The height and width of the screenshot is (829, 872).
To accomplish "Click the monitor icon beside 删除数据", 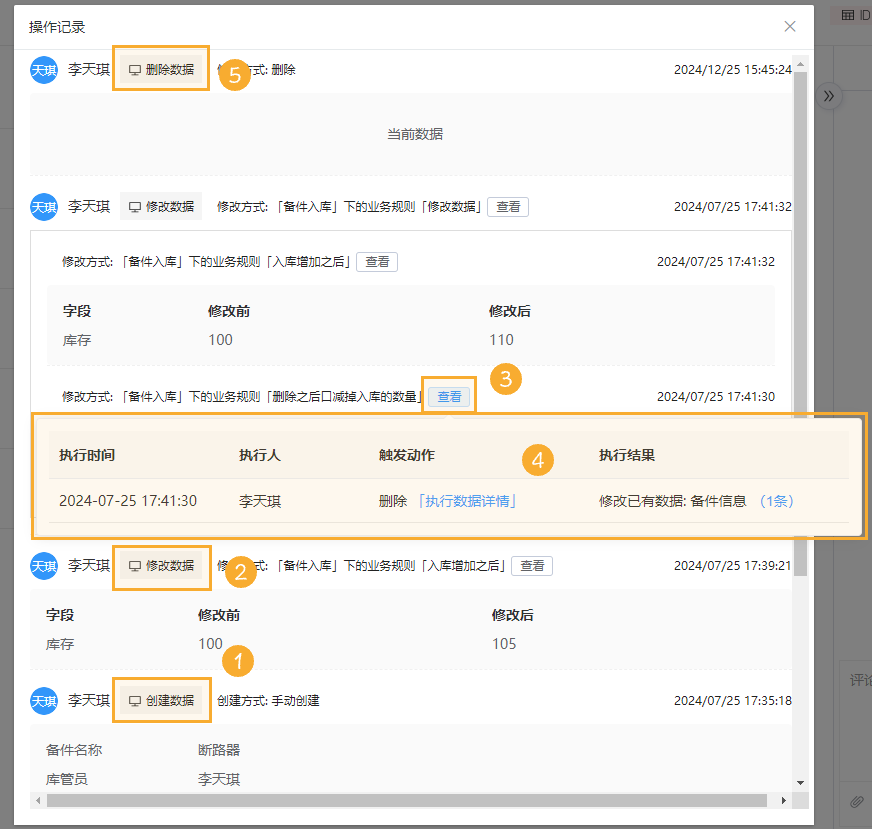I will point(136,68).
